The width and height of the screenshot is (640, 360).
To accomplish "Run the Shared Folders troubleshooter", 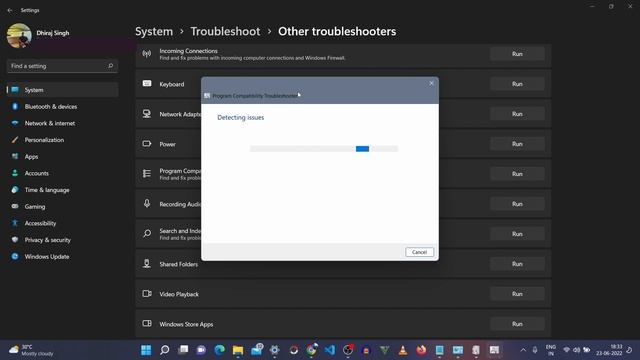I will pos(517,264).
